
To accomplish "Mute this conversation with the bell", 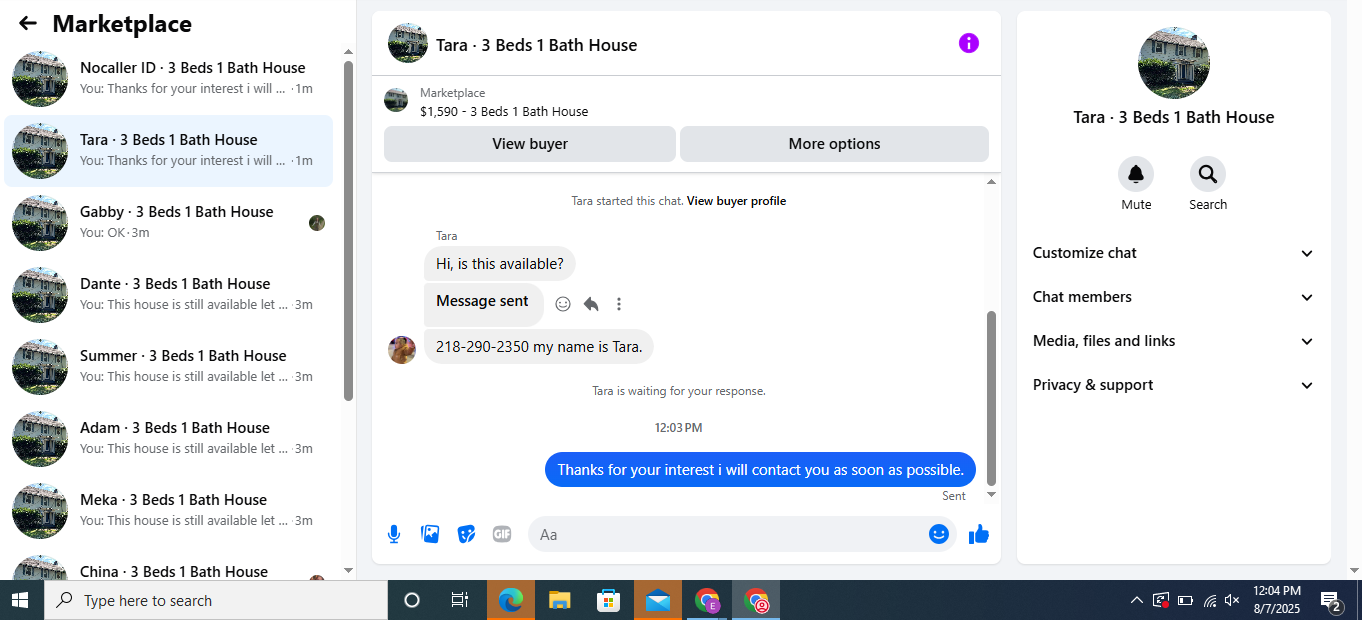I will (1136, 174).
